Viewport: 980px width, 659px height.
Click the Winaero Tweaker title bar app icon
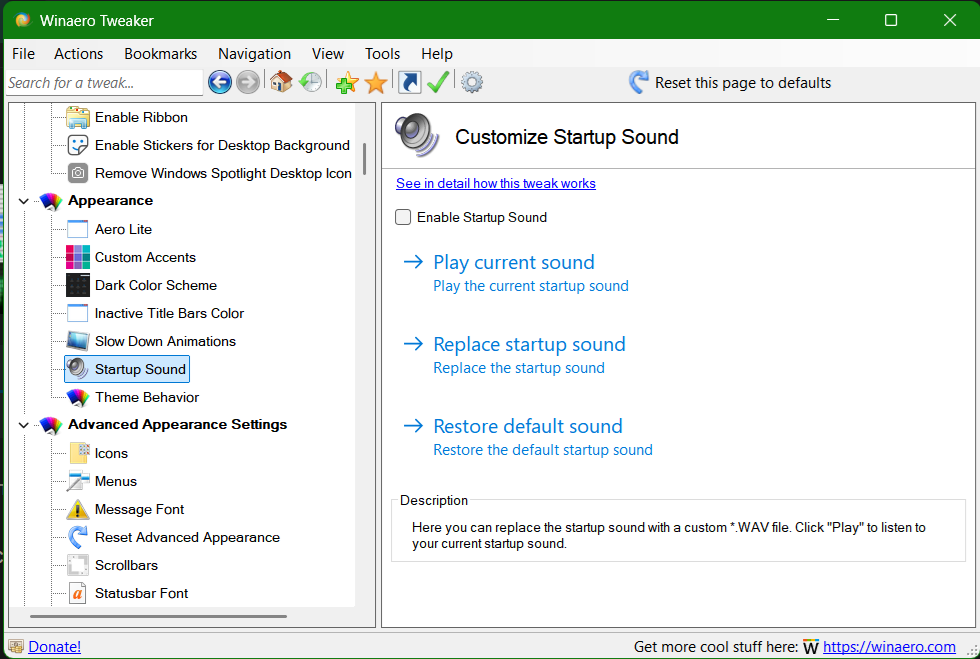point(23,20)
